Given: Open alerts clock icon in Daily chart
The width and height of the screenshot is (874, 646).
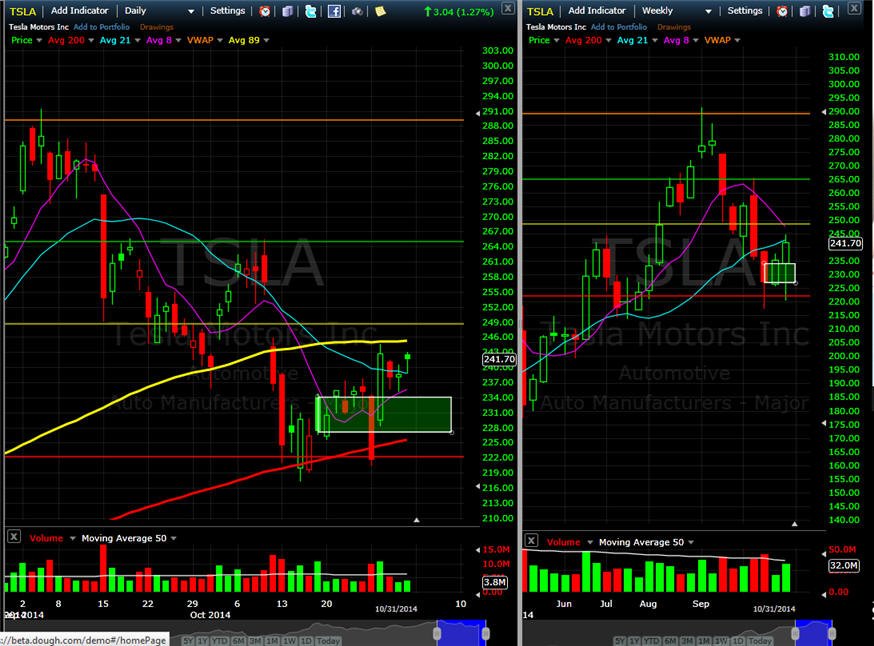Looking at the screenshot, I should (x=265, y=11).
